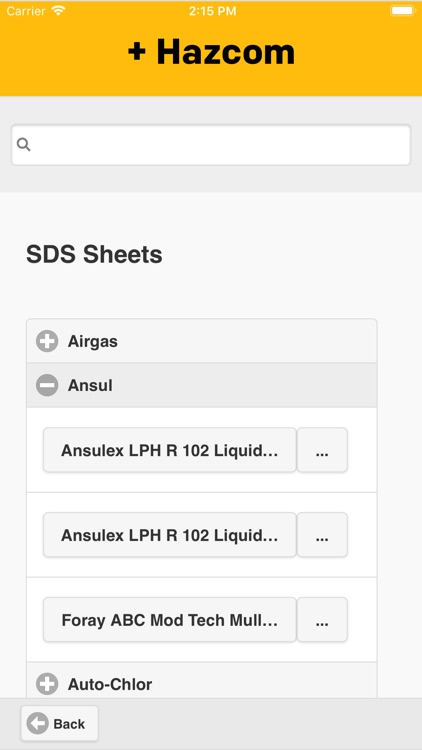This screenshot has height=750, width=422.
Task: Tap the left arrow icon in Back button
Action: click(x=38, y=724)
